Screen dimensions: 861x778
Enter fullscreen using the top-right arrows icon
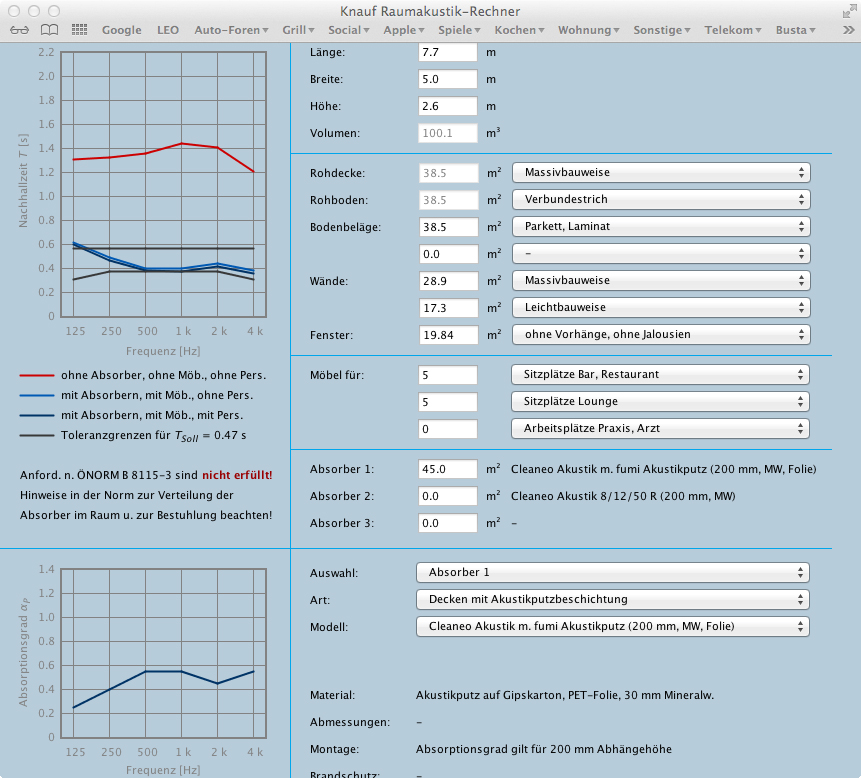847,10
